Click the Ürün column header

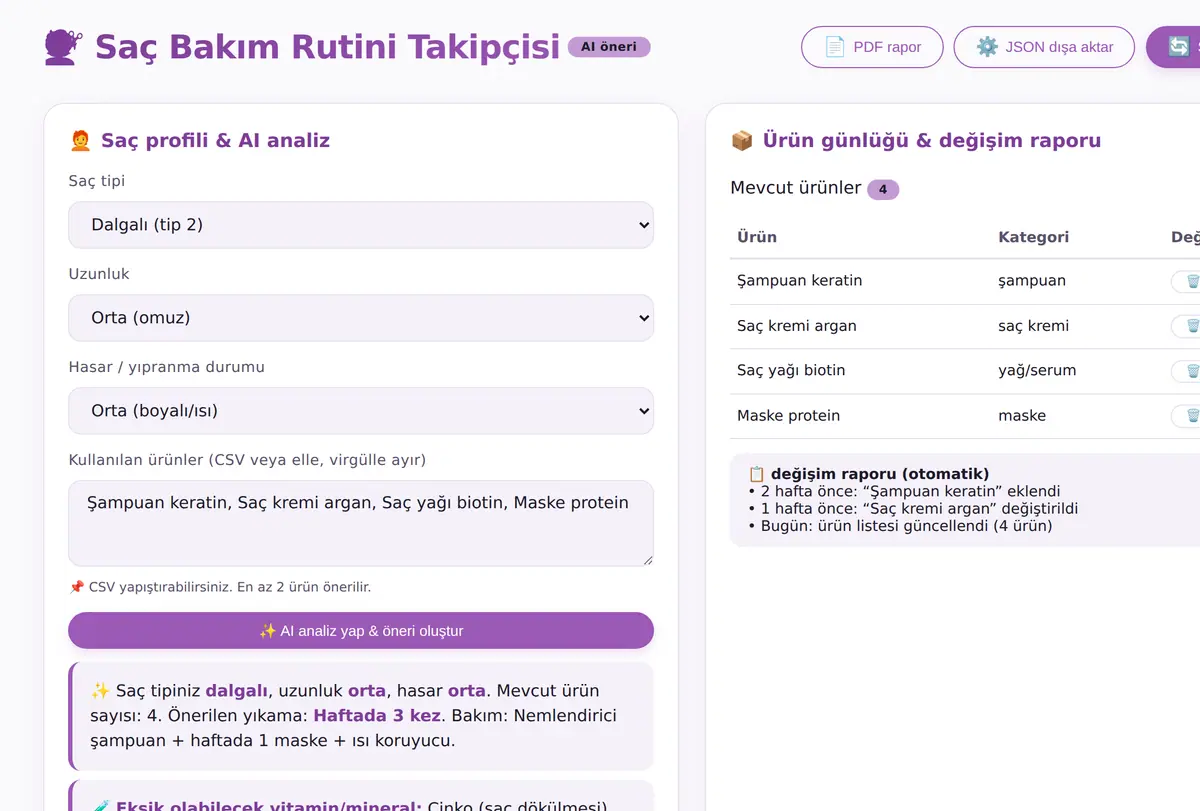click(757, 237)
